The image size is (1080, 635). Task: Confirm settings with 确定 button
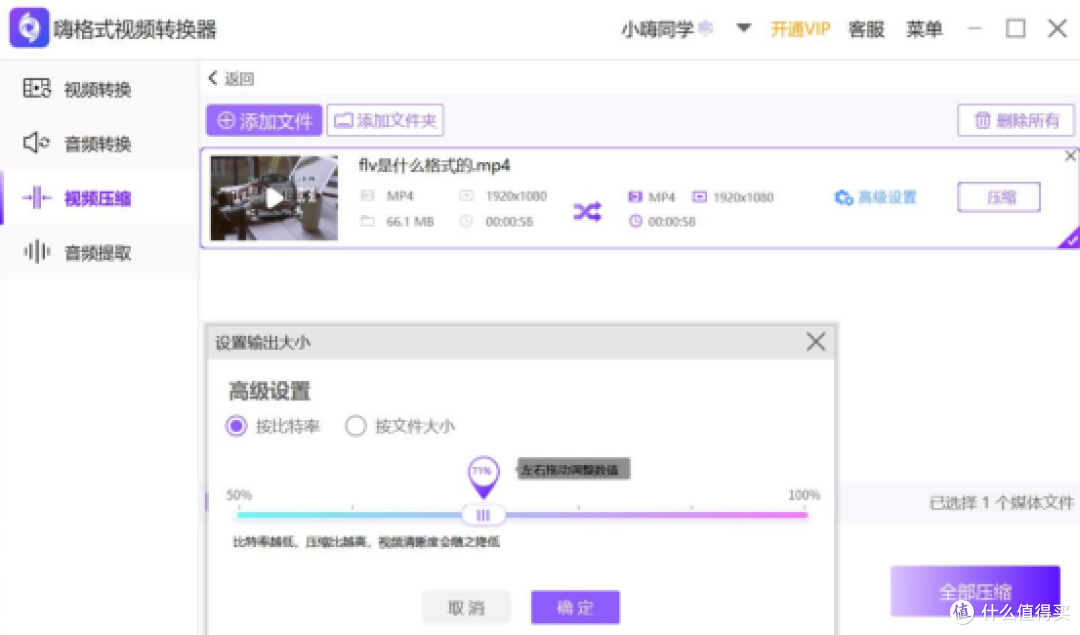575,607
